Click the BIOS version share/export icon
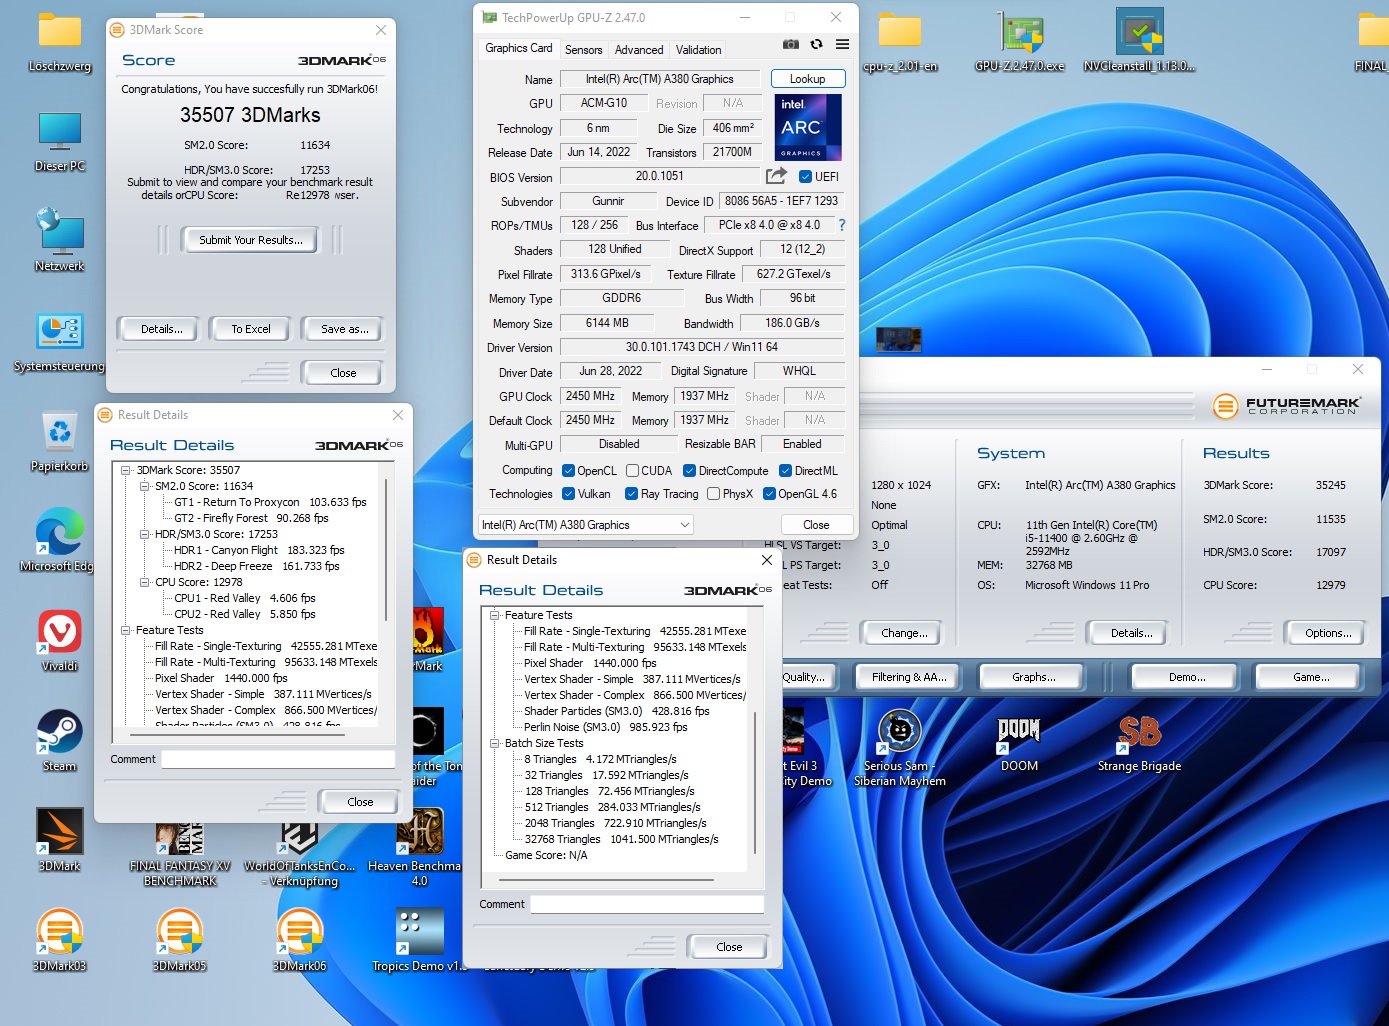Image resolution: width=1389 pixels, height=1026 pixels. point(776,176)
